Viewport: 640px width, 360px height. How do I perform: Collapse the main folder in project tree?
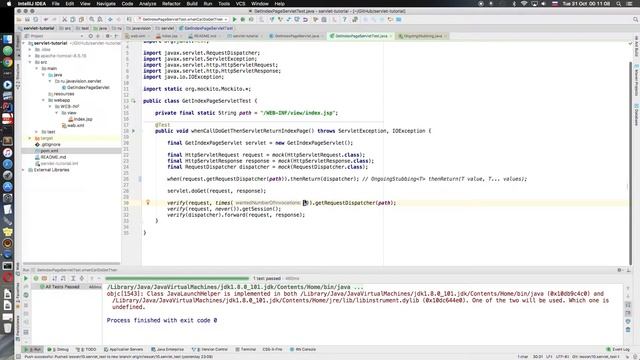tap(37, 69)
